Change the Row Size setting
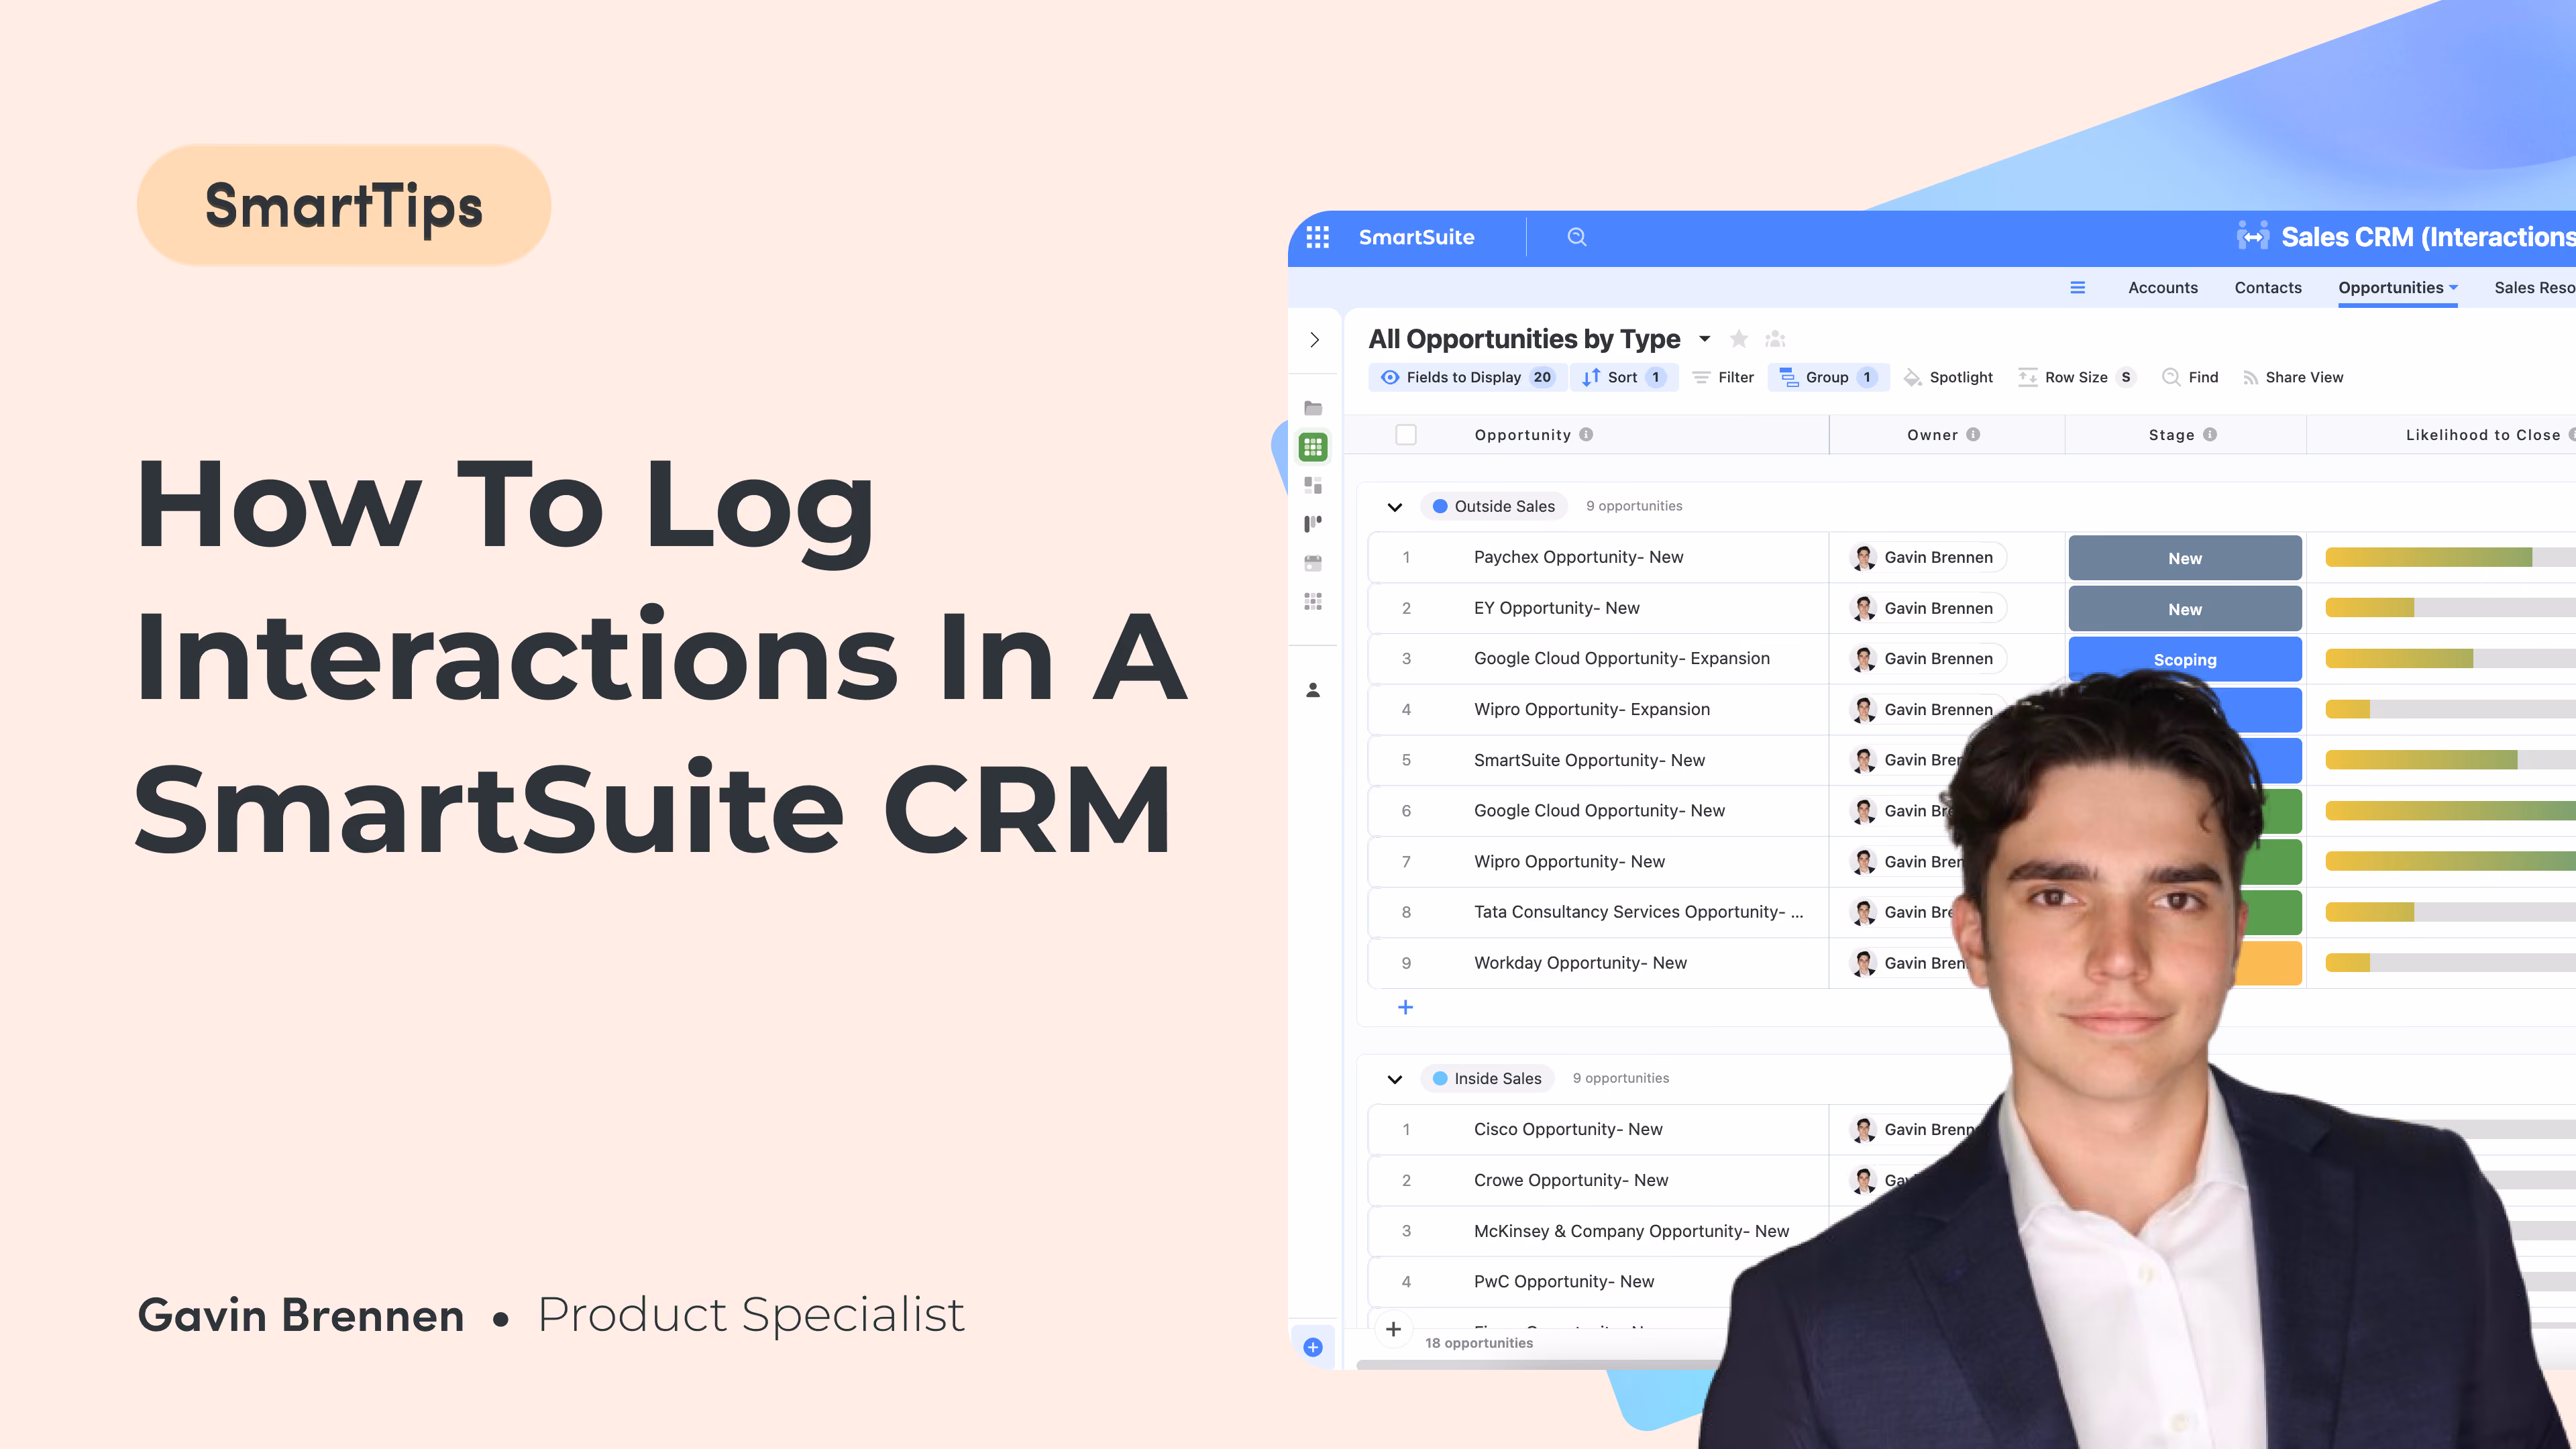The height and width of the screenshot is (1449, 2576). (x=2076, y=377)
